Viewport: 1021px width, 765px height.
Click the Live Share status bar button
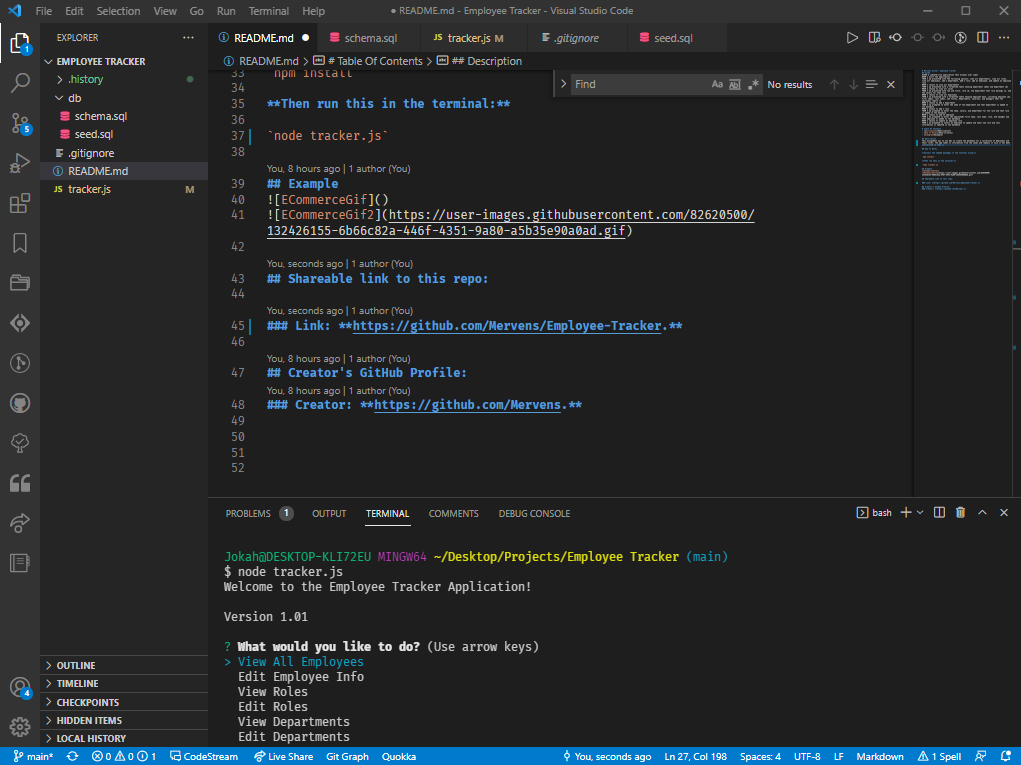tap(283, 757)
